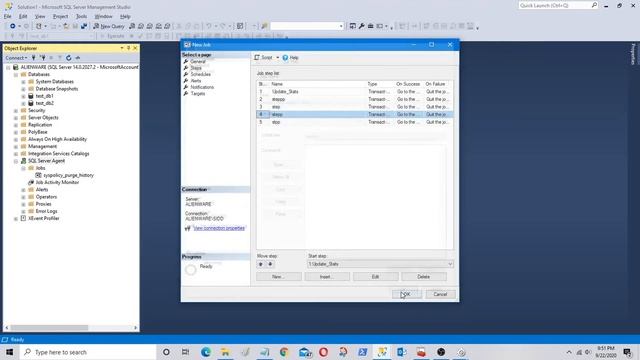Click the Save All toolbar icon
Screen dimensions: 640x360
[x=84, y=26]
